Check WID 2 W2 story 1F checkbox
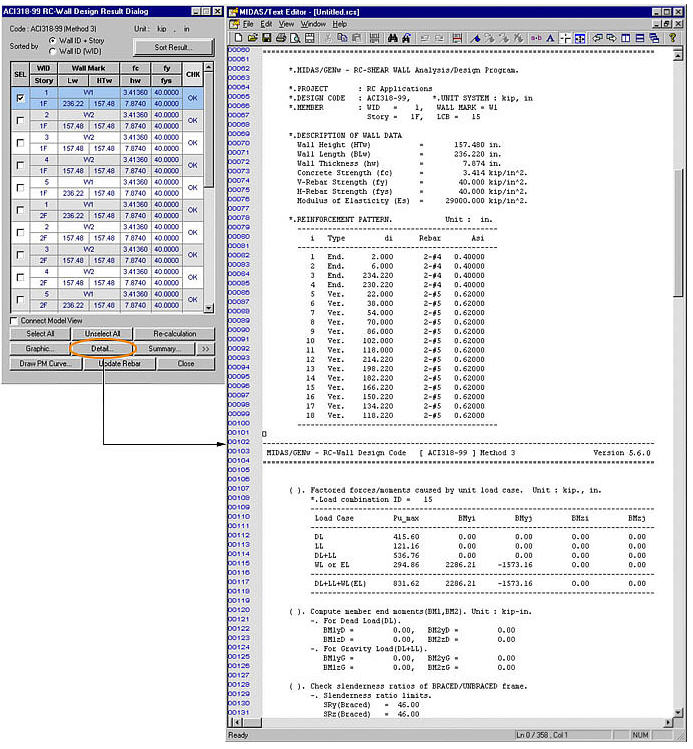Viewport: 693px width, 749px height. tap(20, 120)
